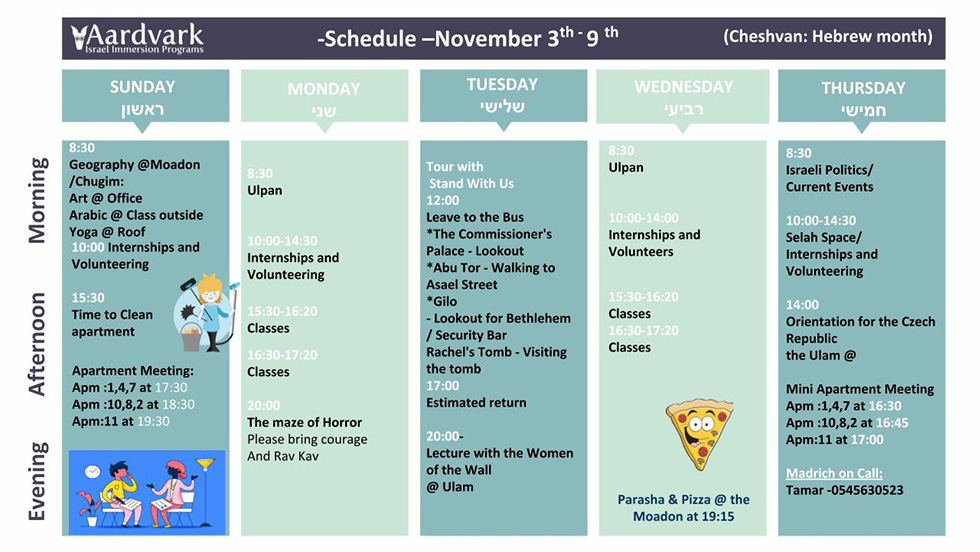Click Tamar's phone number 0545630523
Image resolution: width=980 pixels, height=552 pixels.
[868, 490]
